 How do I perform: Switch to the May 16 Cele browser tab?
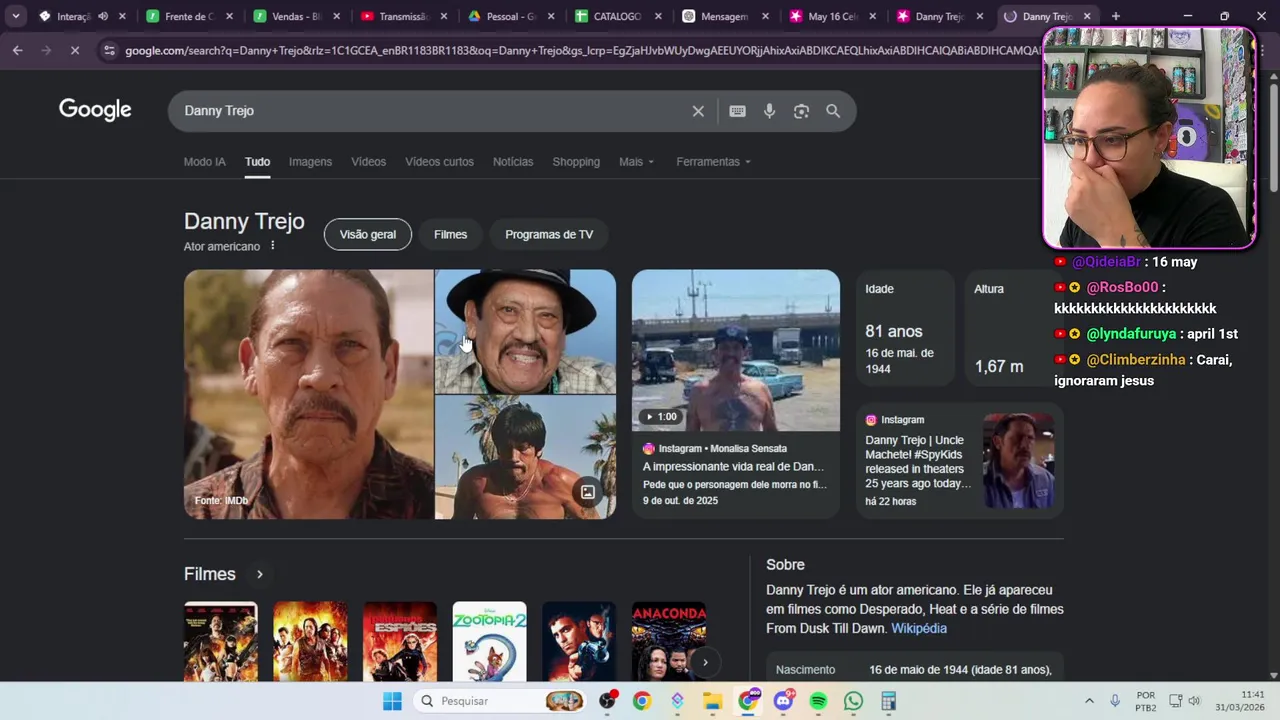tap(833, 16)
